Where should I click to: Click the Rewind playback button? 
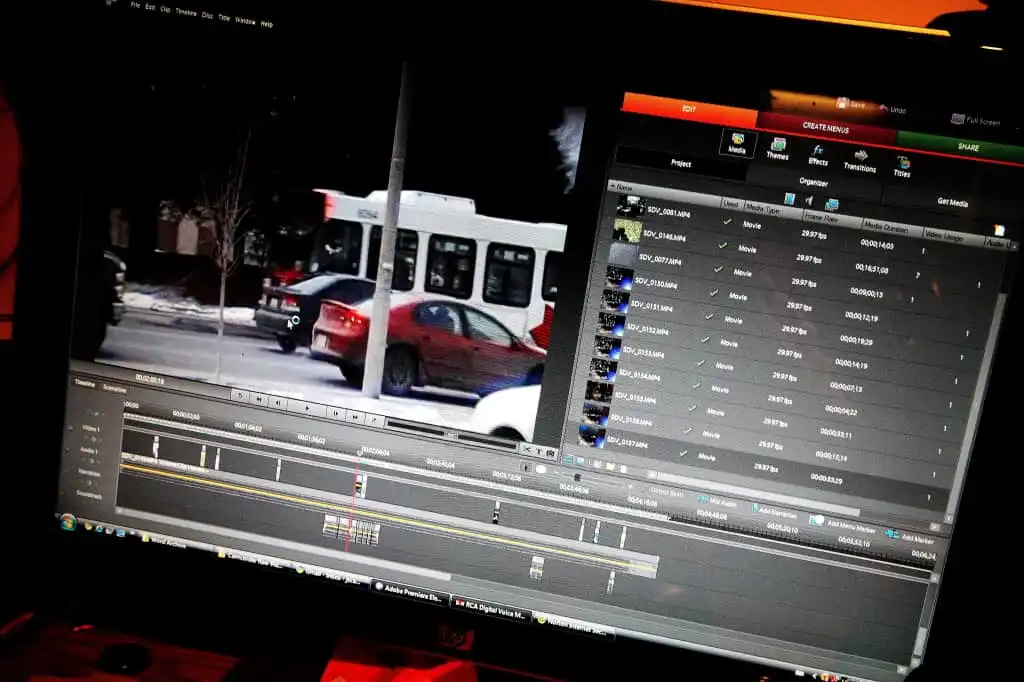(x=259, y=399)
